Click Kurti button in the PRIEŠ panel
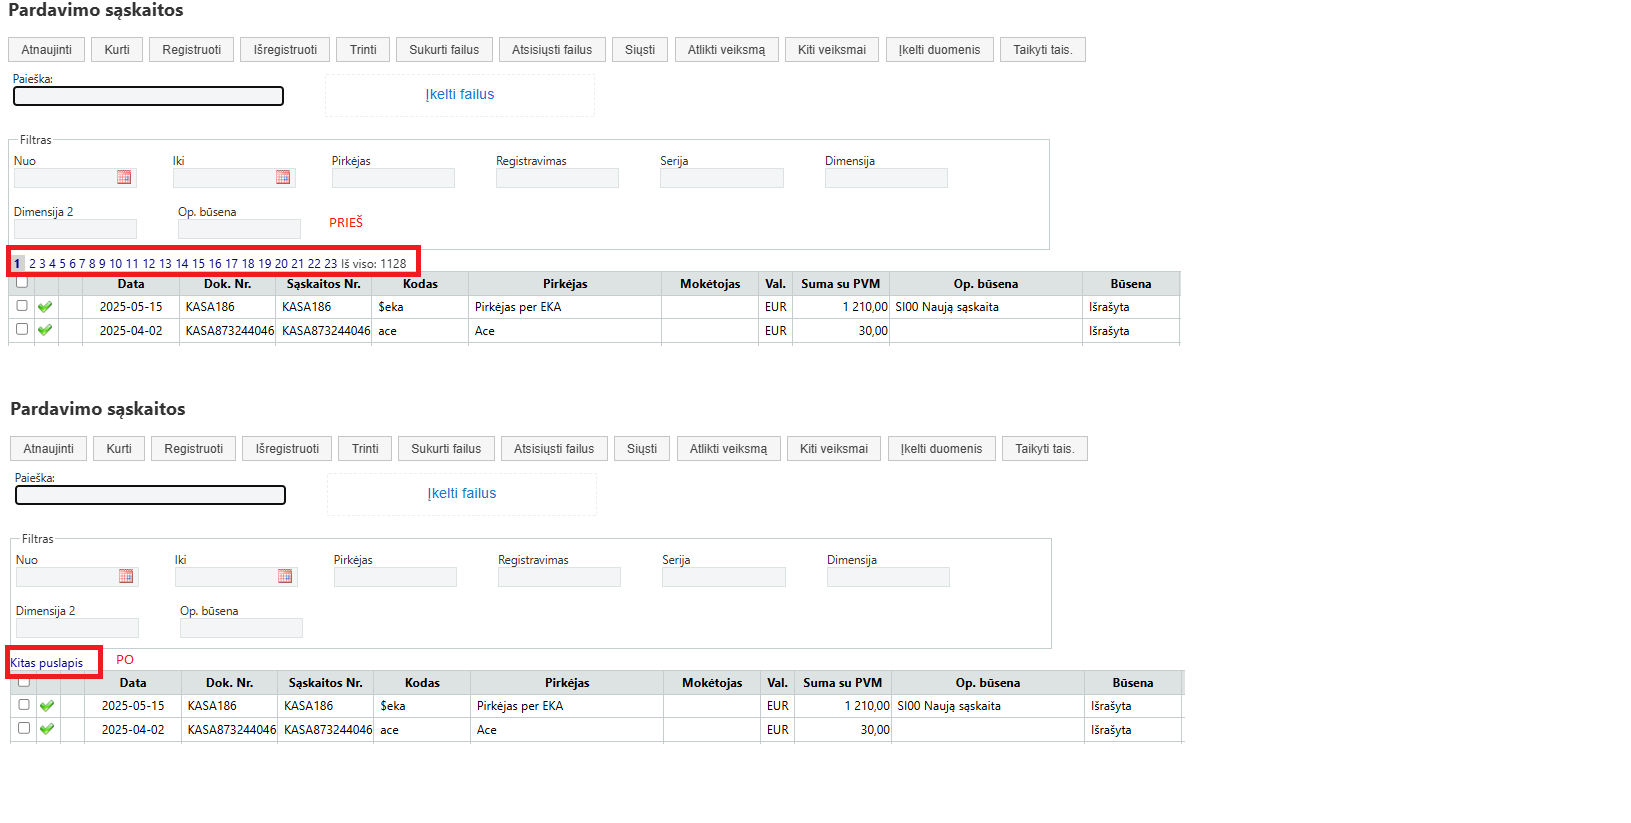The width and height of the screenshot is (1631, 823). pyautogui.click(x=117, y=50)
